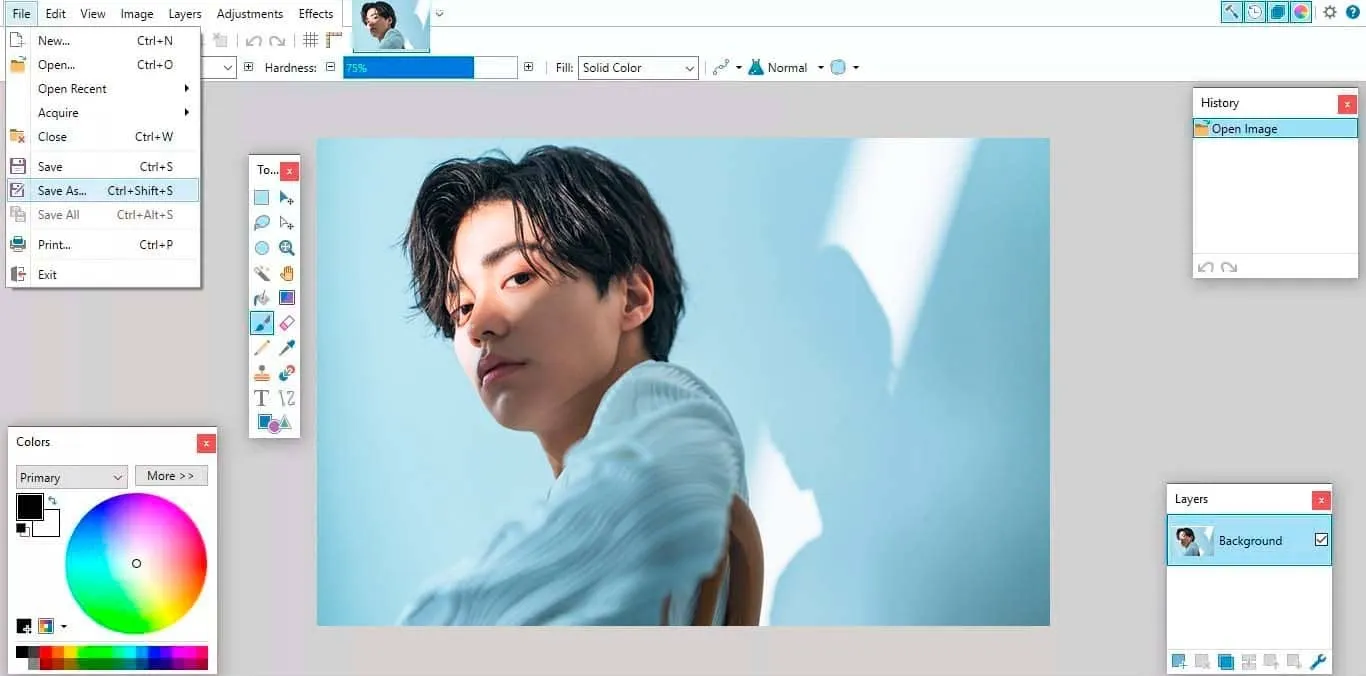1366x676 pixels.
Task: Choose the Text tool
Action: point(262,398)
